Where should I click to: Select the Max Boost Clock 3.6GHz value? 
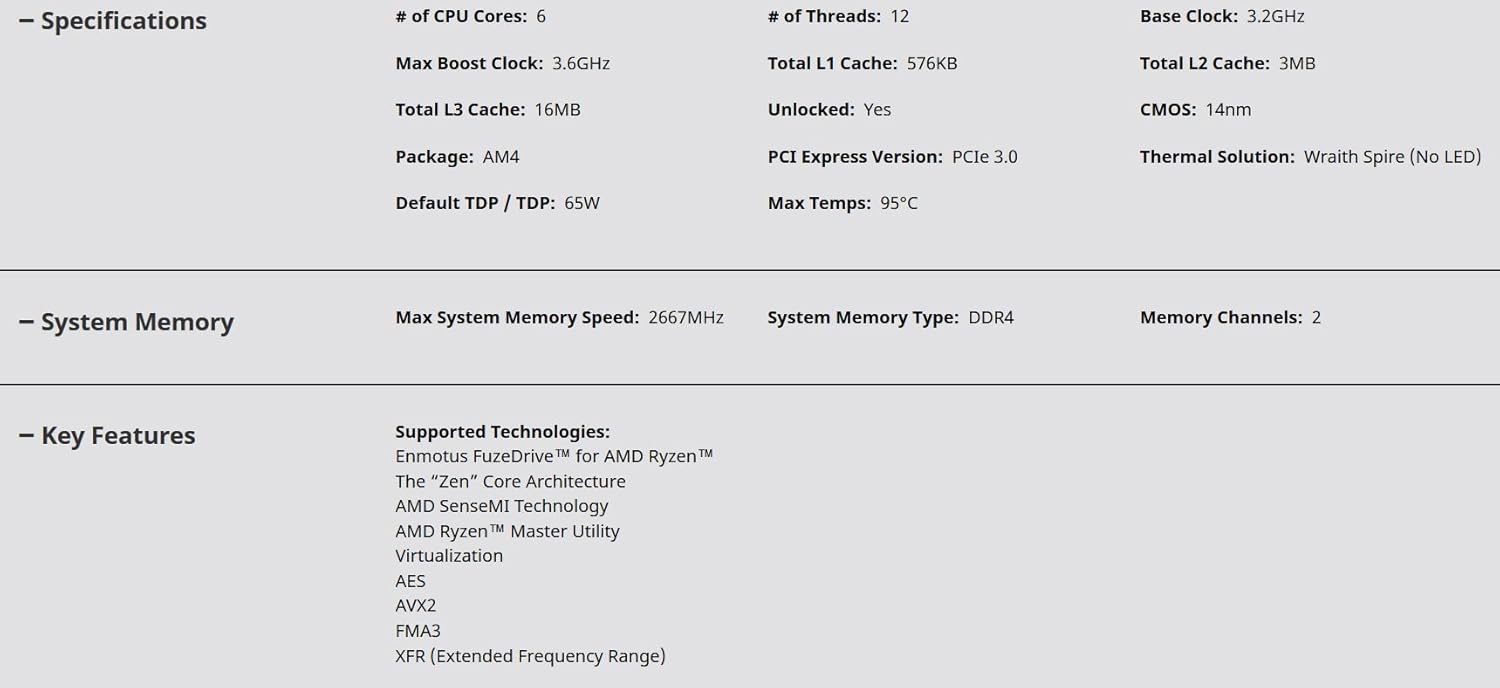[581, 63]
